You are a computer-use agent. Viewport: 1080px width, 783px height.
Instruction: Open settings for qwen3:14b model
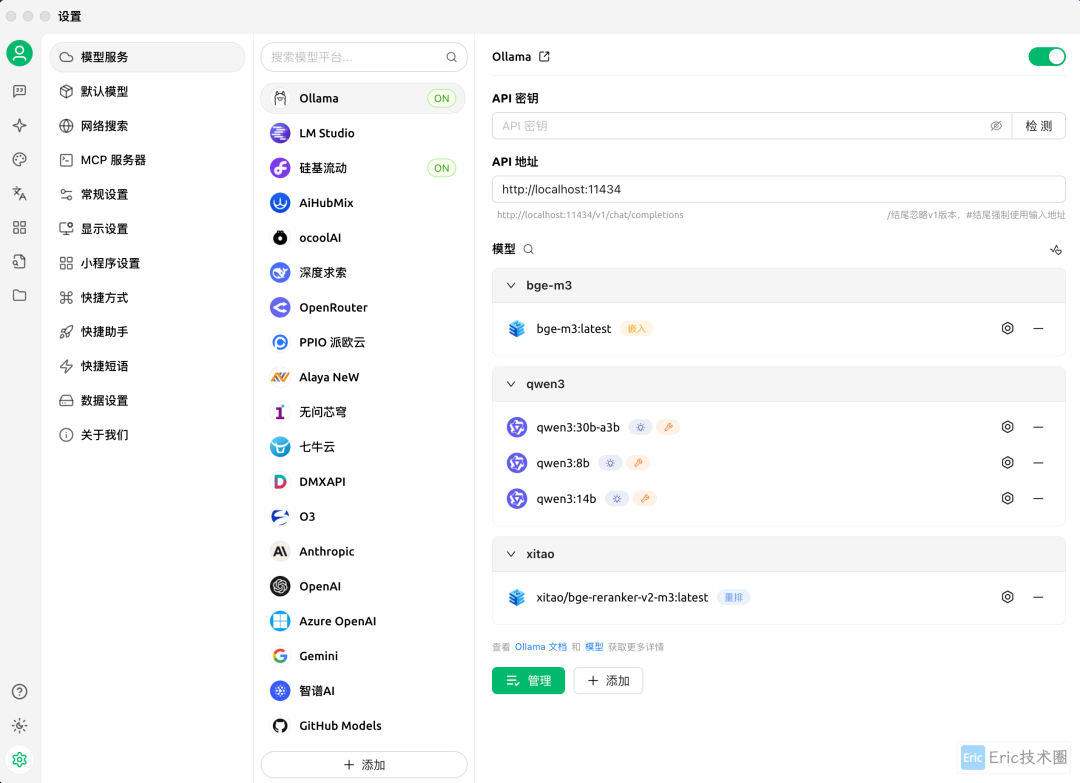[x=1007, y=498]
